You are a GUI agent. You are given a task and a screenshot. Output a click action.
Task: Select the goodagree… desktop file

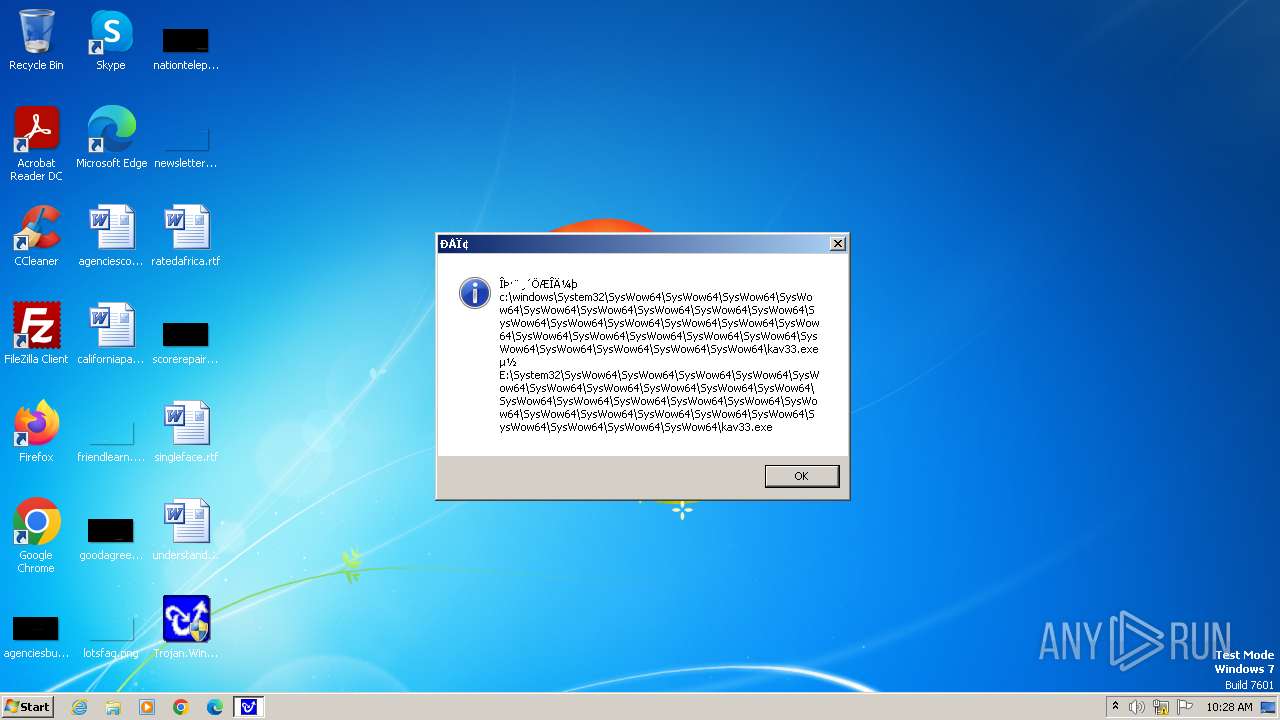(x=111, y=538)
